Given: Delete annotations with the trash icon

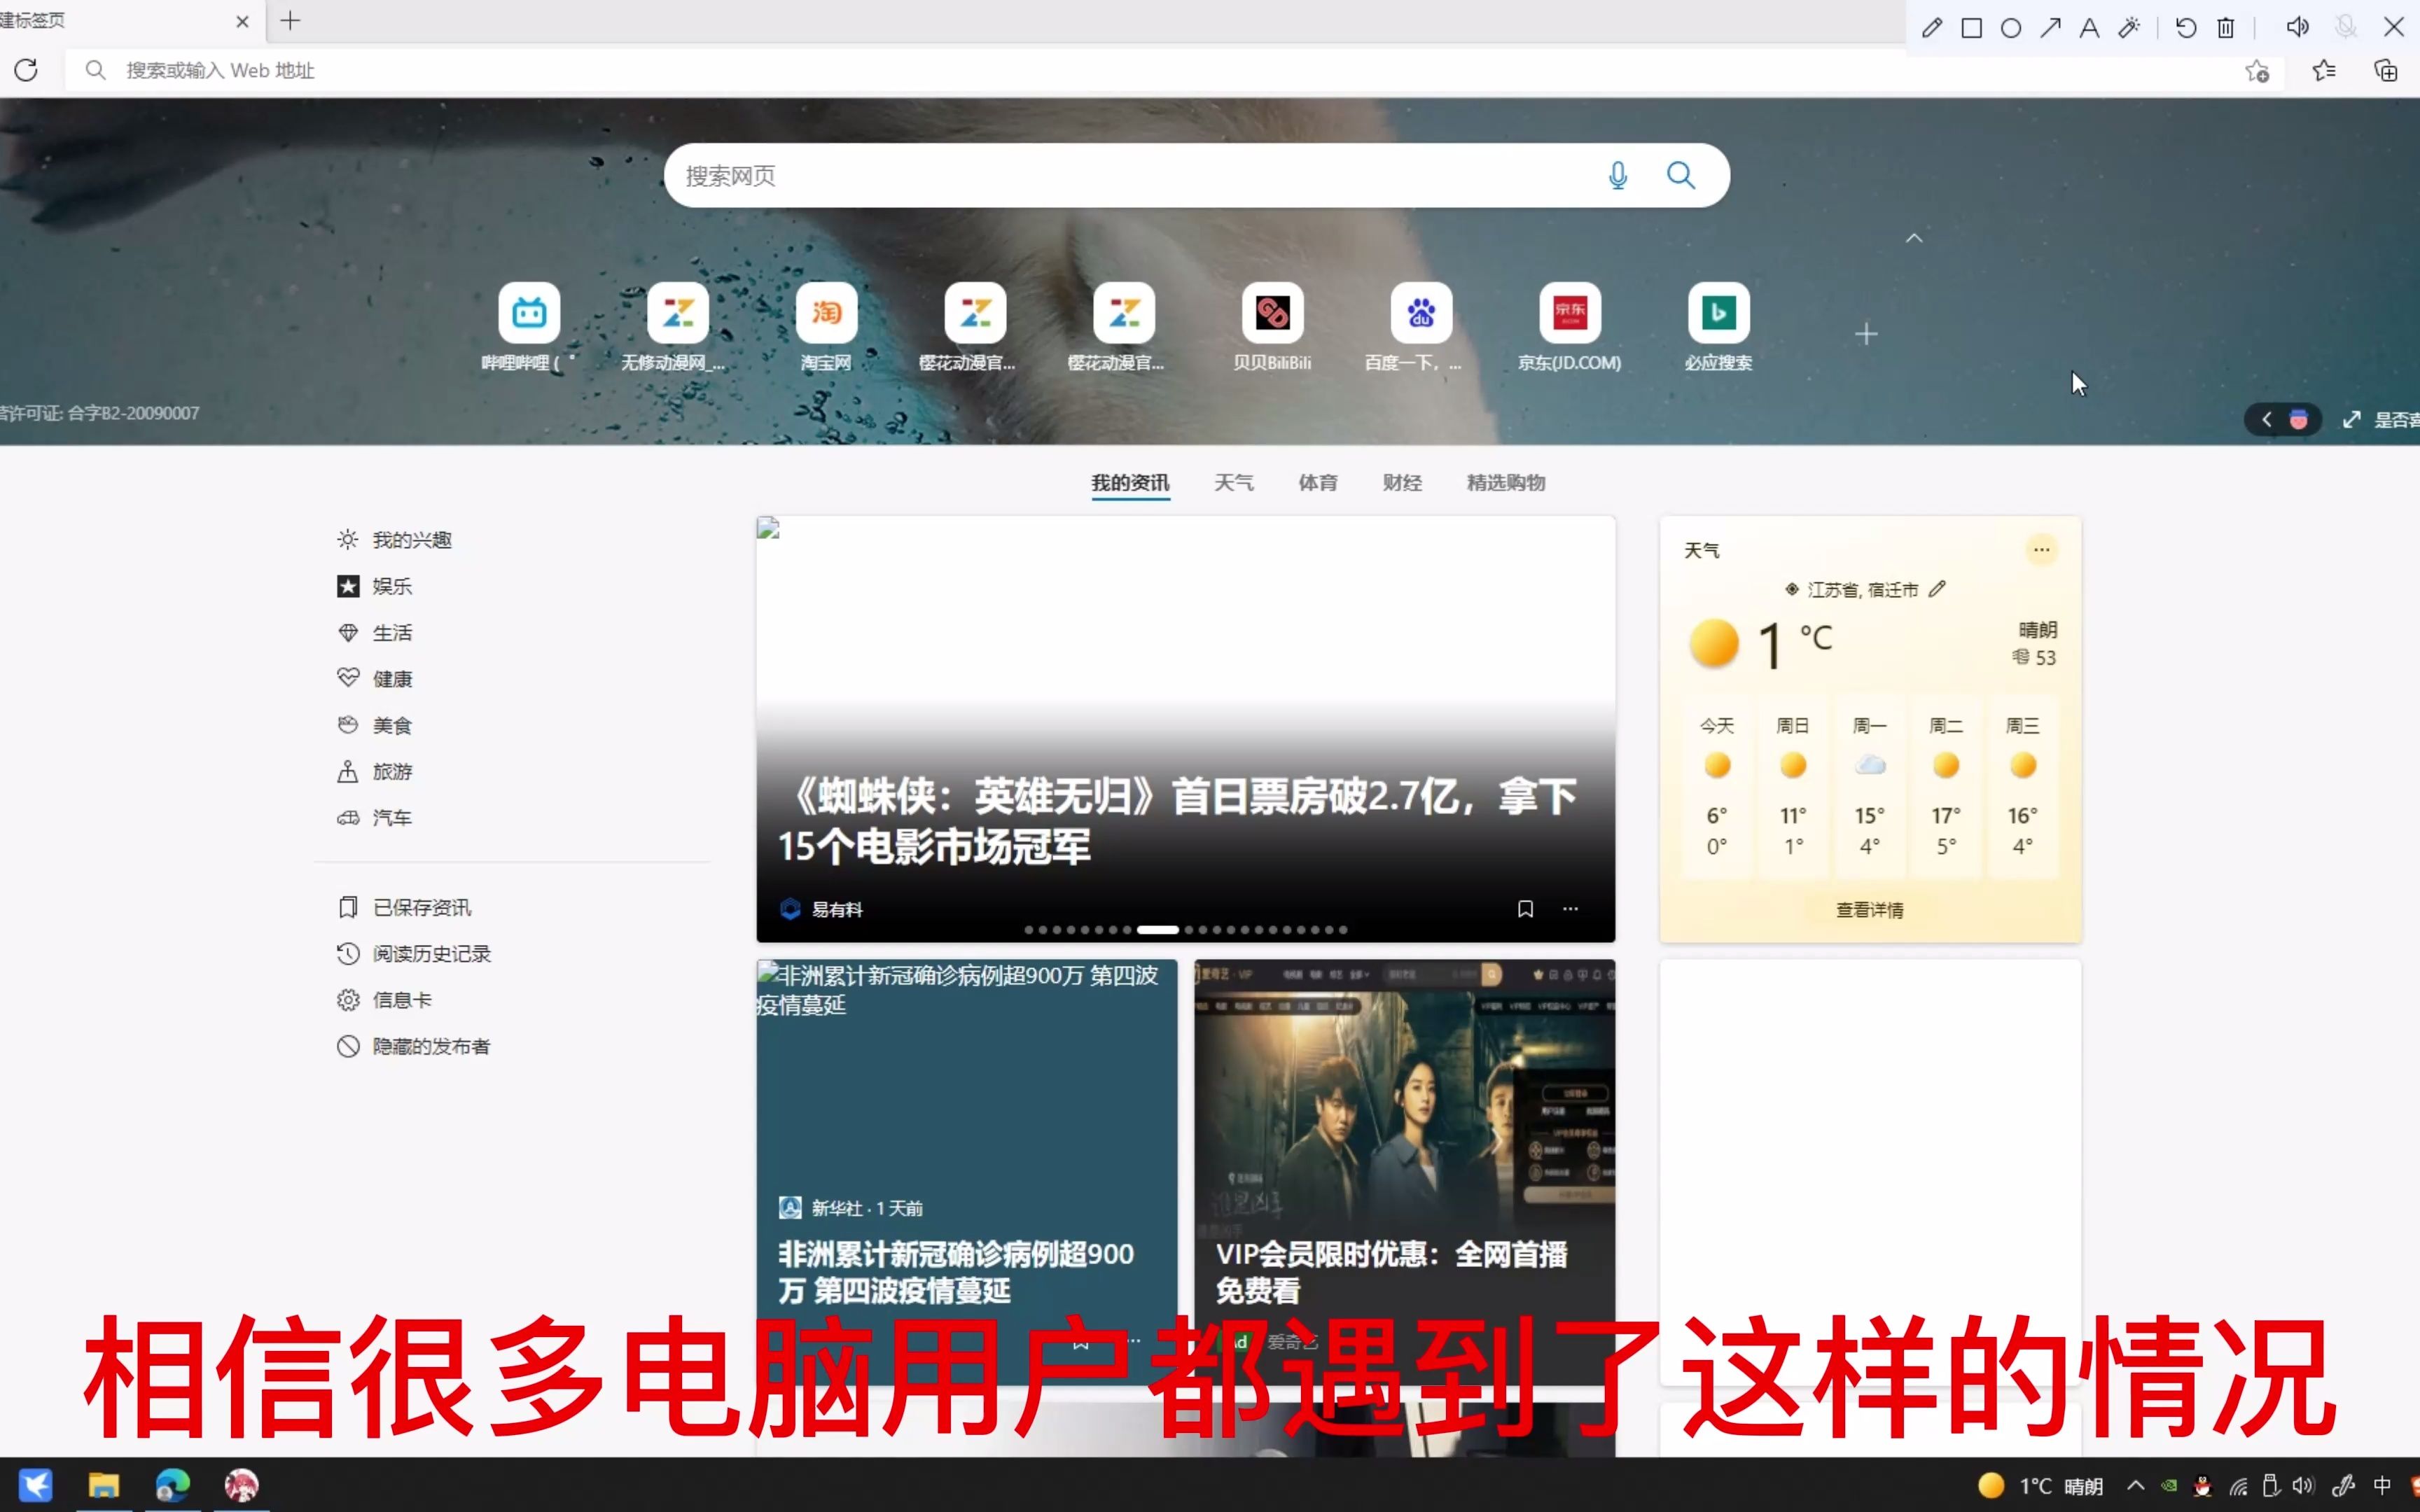Looking at the screenshot, I should (x=2226, y=27).
